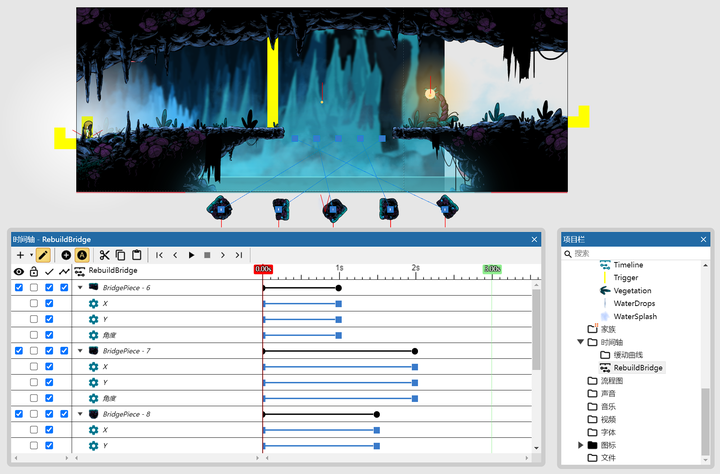
Task: Select BridgePiece - 7 end keyframe at 2s
Action: click(x=415, y=351)
